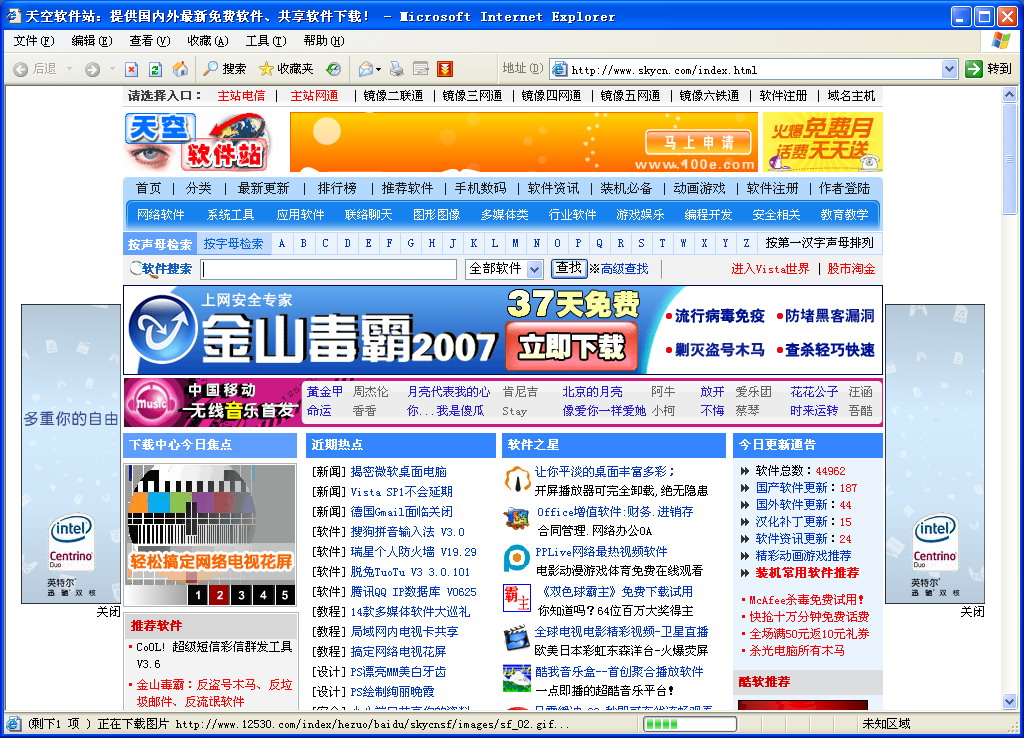
Task: Click the 查找 search button
Action: coord(569,268)
